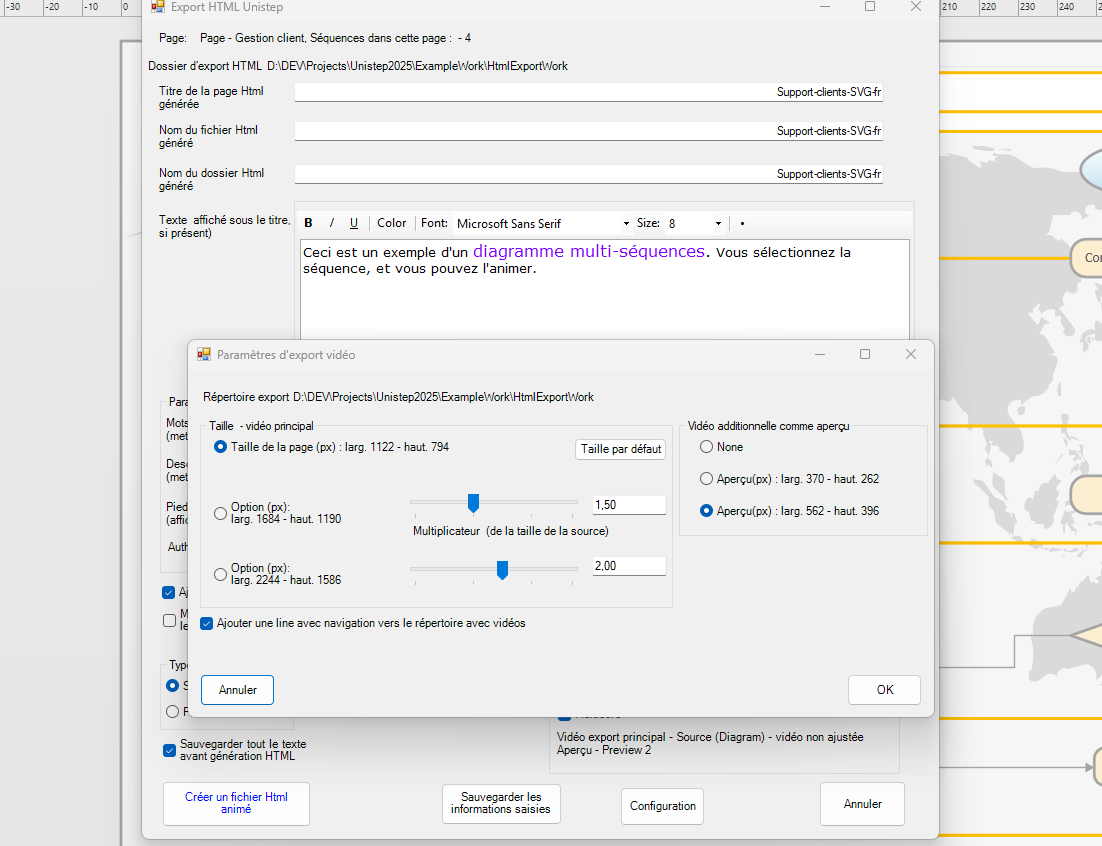Image resolution: width=1102 pixels, height=846 pixels.
Task: Toggle underline formatting button
Action: click(x=354, y=223)
